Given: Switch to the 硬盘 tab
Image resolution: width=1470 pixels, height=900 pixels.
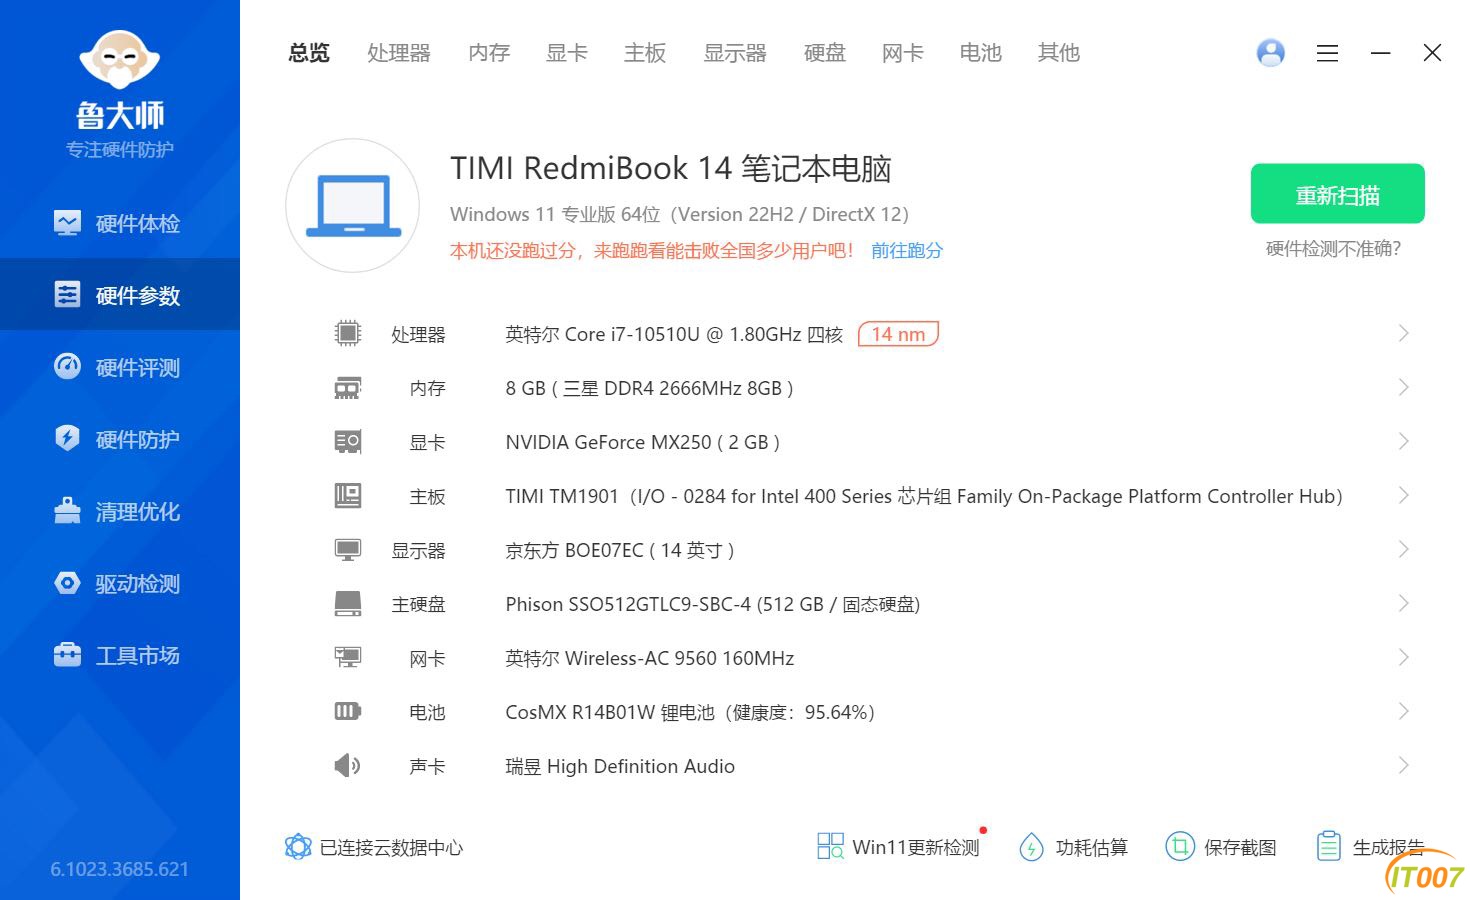Looking at the screenshot, I should click(x=825, y=53).
